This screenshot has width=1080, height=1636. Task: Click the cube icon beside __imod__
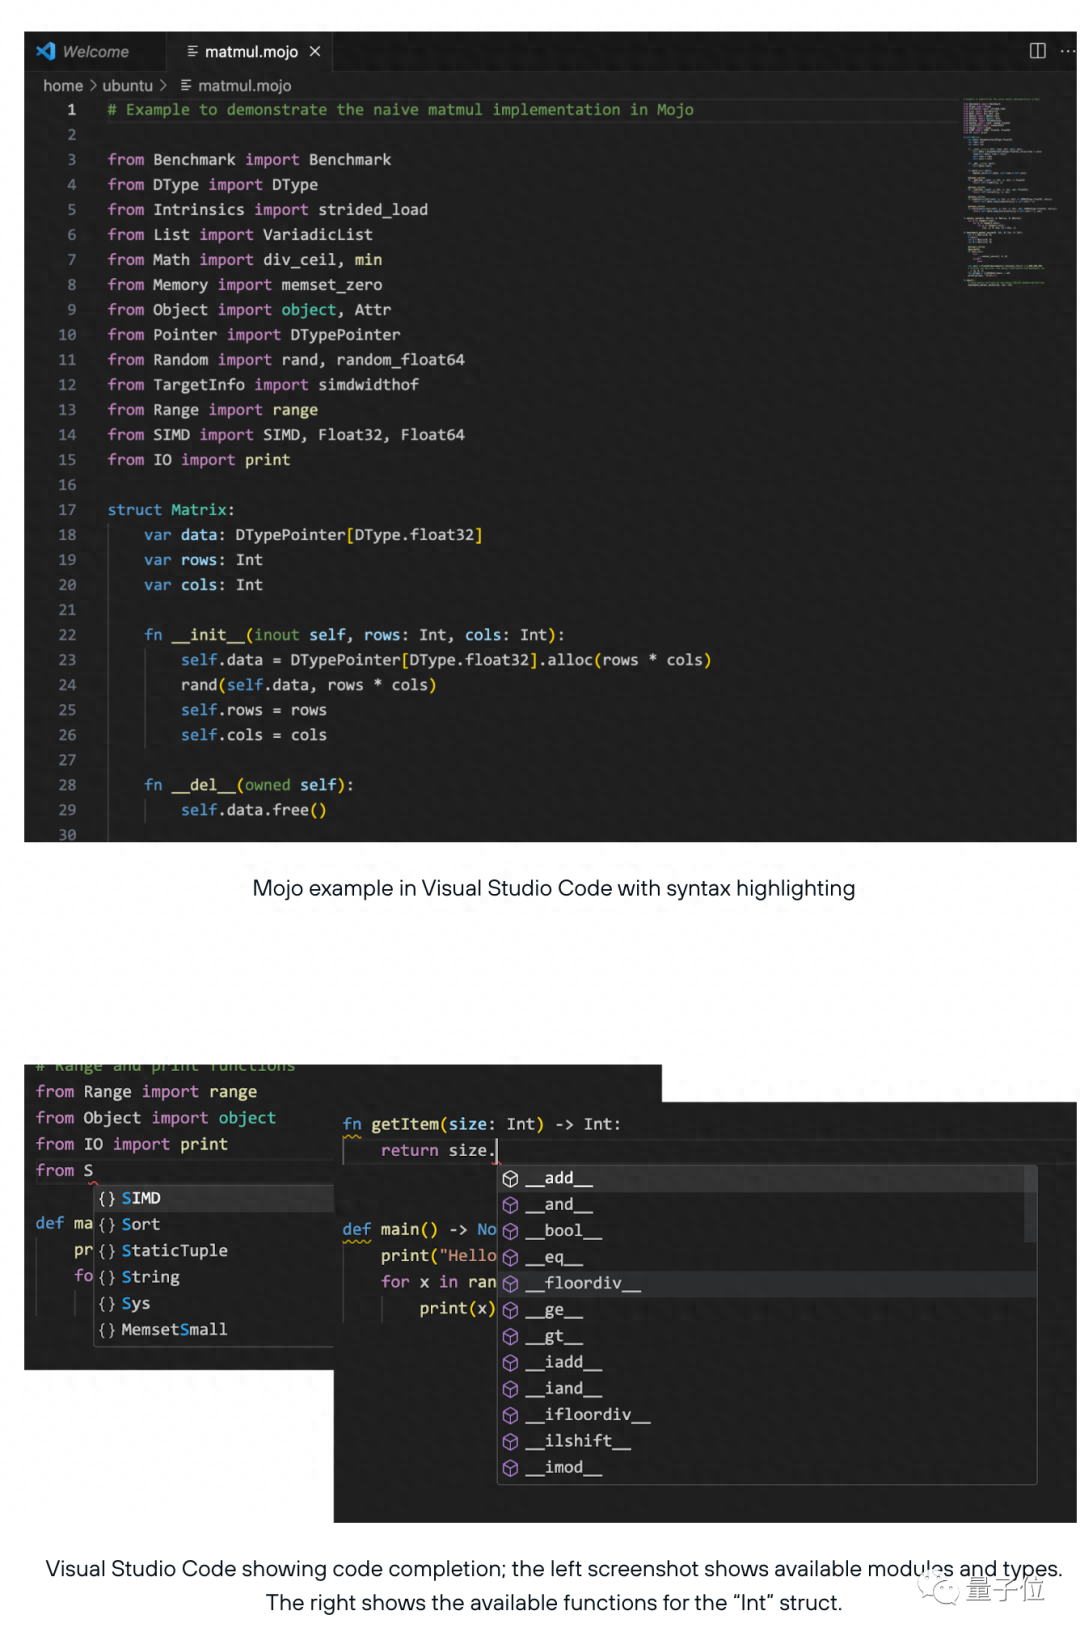point(510,1468)
